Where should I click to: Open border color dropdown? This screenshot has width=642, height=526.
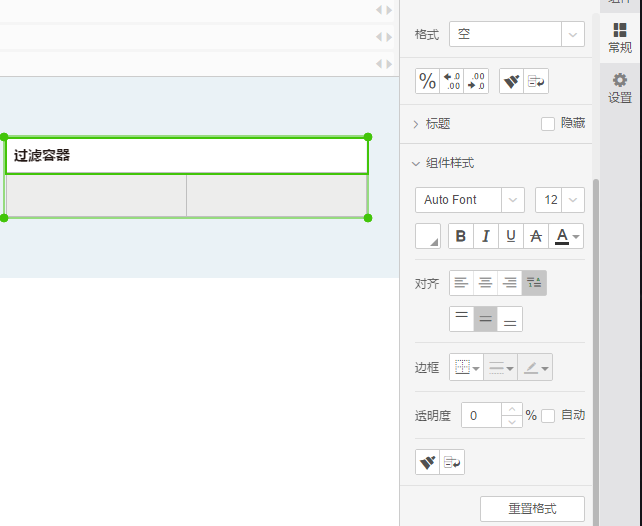(x=535, y=367)
